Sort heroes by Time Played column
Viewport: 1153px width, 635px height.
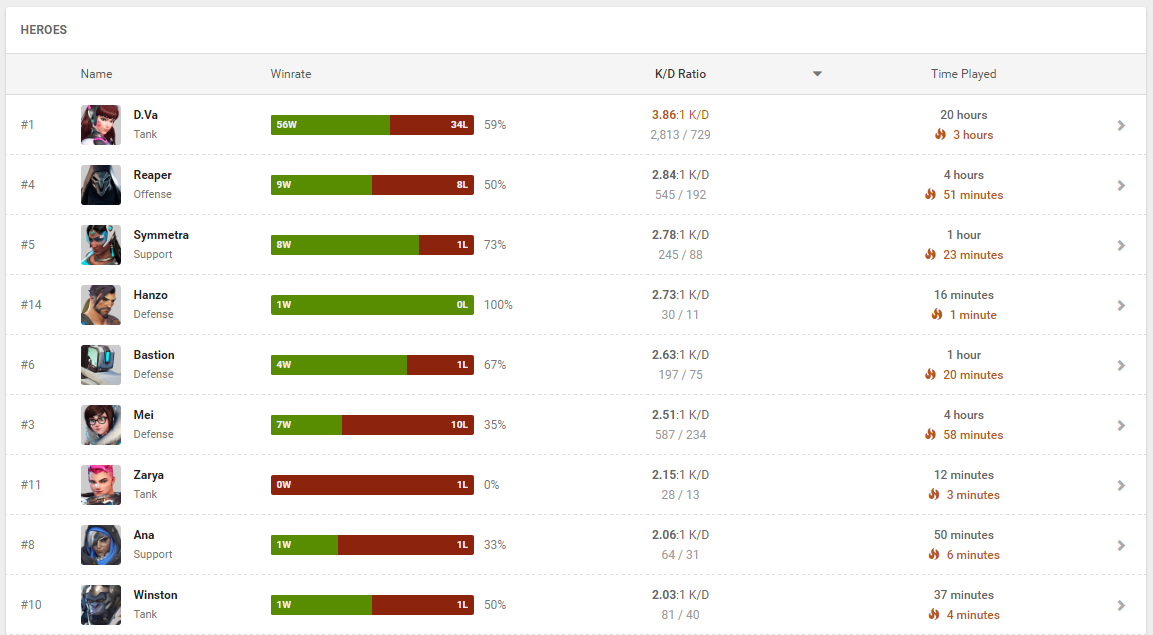[x=963, y=74]
